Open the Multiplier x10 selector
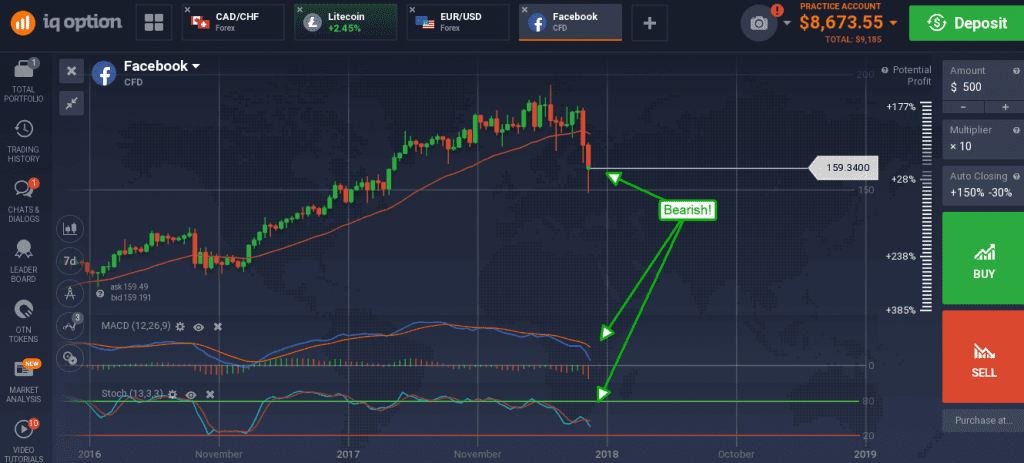The height and width of the screenshot is (463, 1024). (x=983, y=138)
